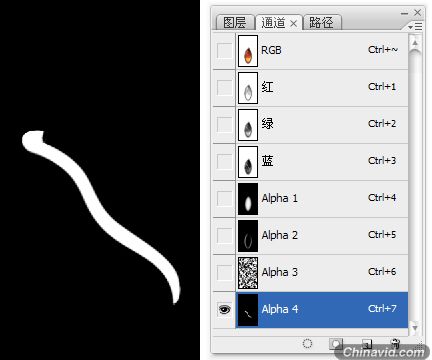Click scrollbar down arrow in panel
This screenshot has height=360, width=432.
tap(415, 328)
